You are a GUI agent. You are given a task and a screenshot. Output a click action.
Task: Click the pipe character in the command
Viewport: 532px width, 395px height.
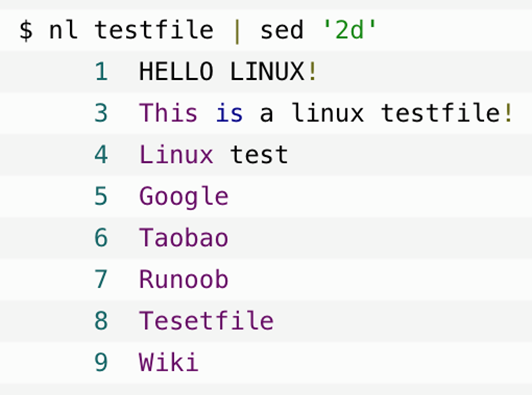(237, 31)
